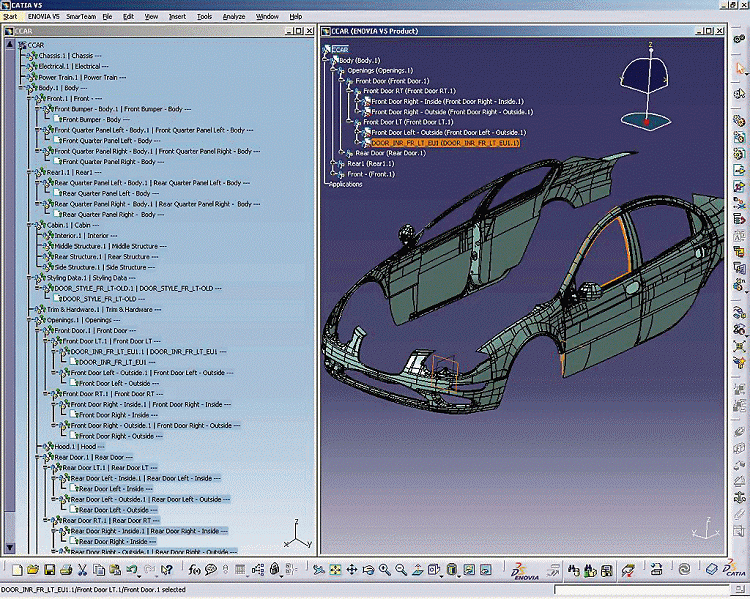Click the Zoom In magnifier icon

[385, 570]
